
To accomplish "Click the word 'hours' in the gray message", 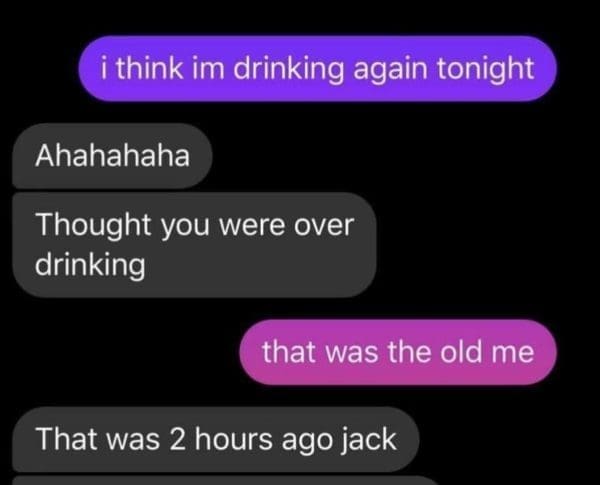I will pos(234,439).
